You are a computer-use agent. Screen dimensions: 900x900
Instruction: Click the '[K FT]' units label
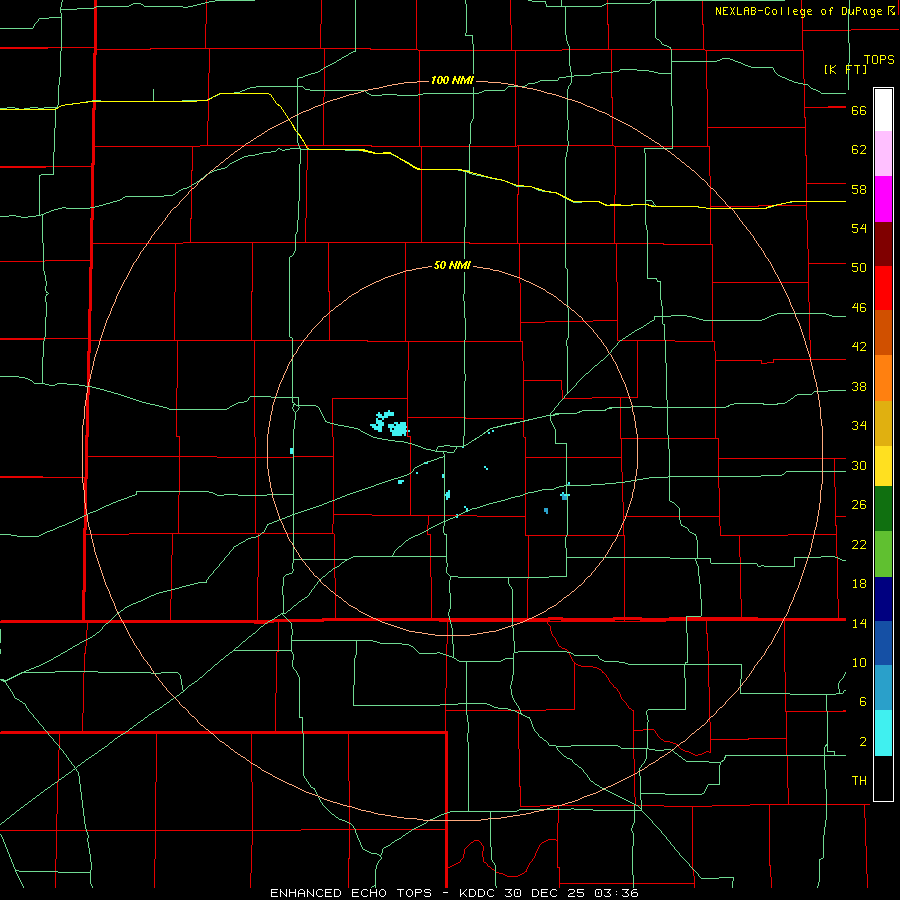(845, 69)
